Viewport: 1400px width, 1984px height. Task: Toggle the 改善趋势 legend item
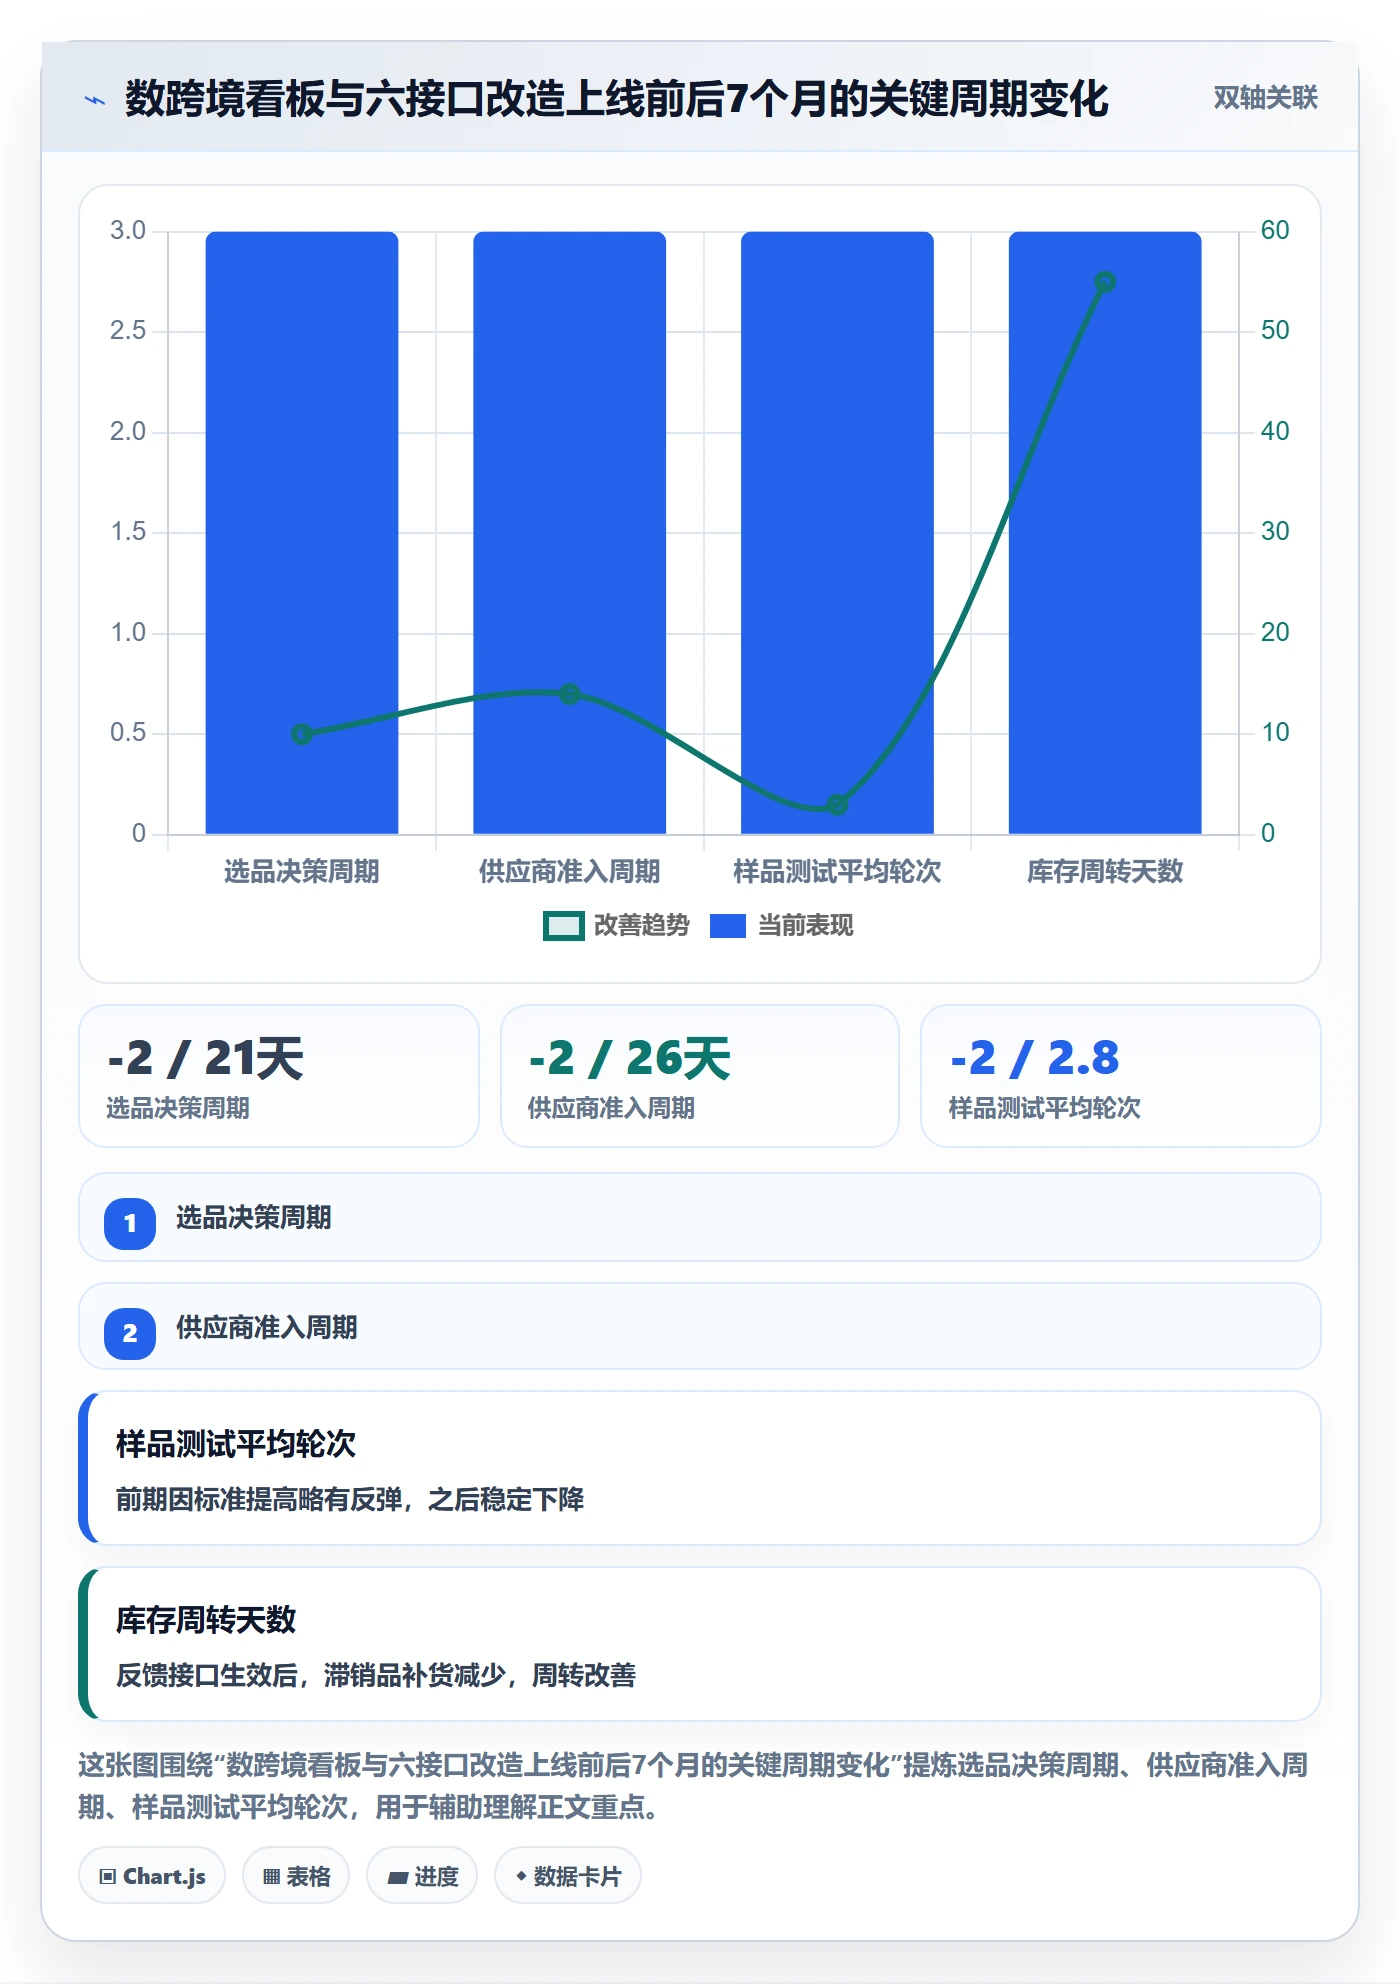coord(616,926)
